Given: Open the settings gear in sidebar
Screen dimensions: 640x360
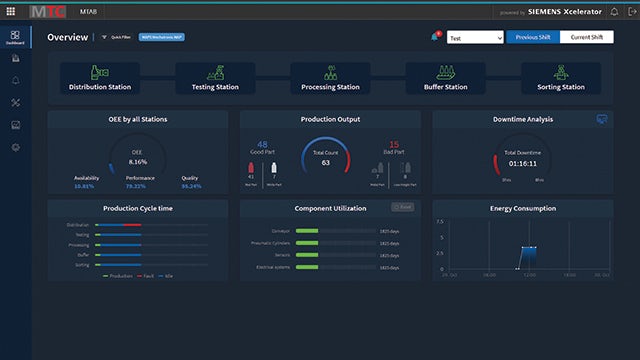Looking at the screenshot, I should (16, 147).
